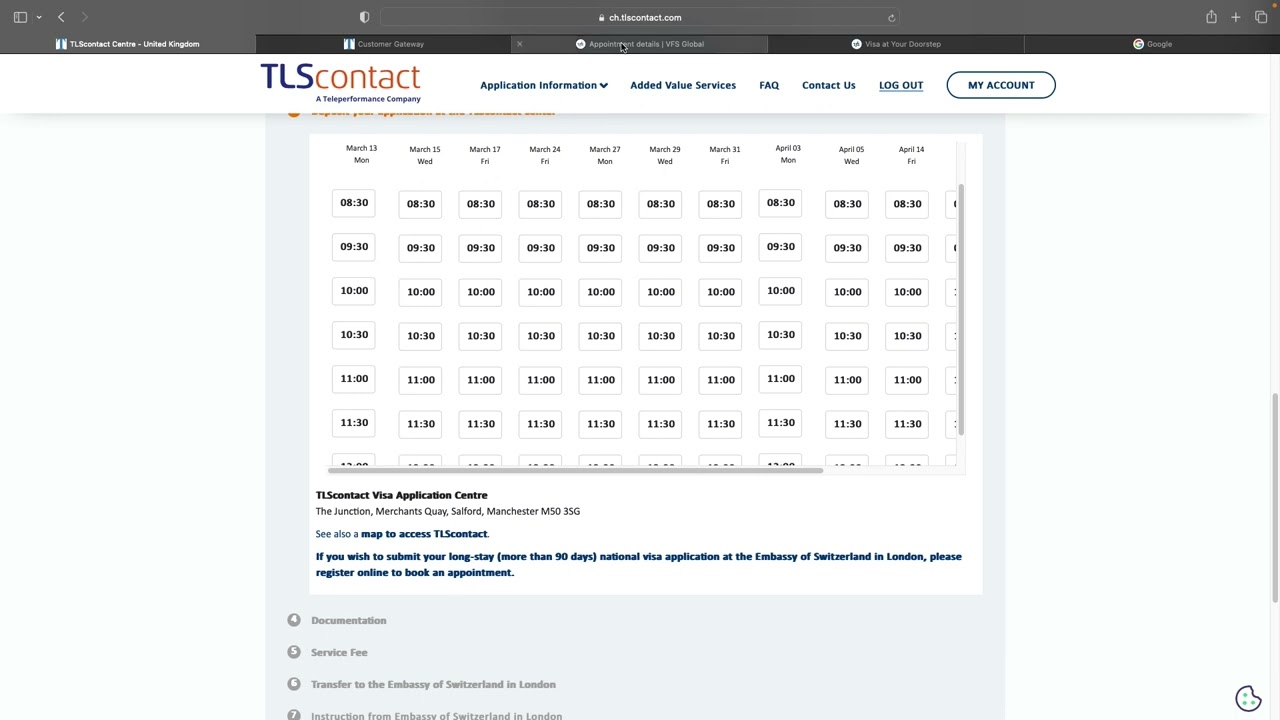Select 09:30 slot on April 03
This screenshot has width=1280, height=720.
point(781,247)
